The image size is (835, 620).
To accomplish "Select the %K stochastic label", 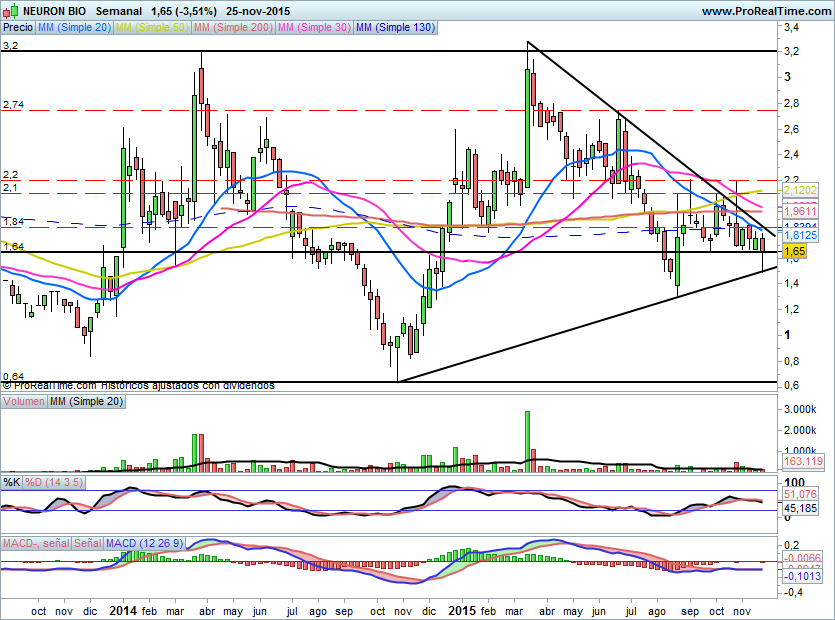I will [x=12, y=482].
